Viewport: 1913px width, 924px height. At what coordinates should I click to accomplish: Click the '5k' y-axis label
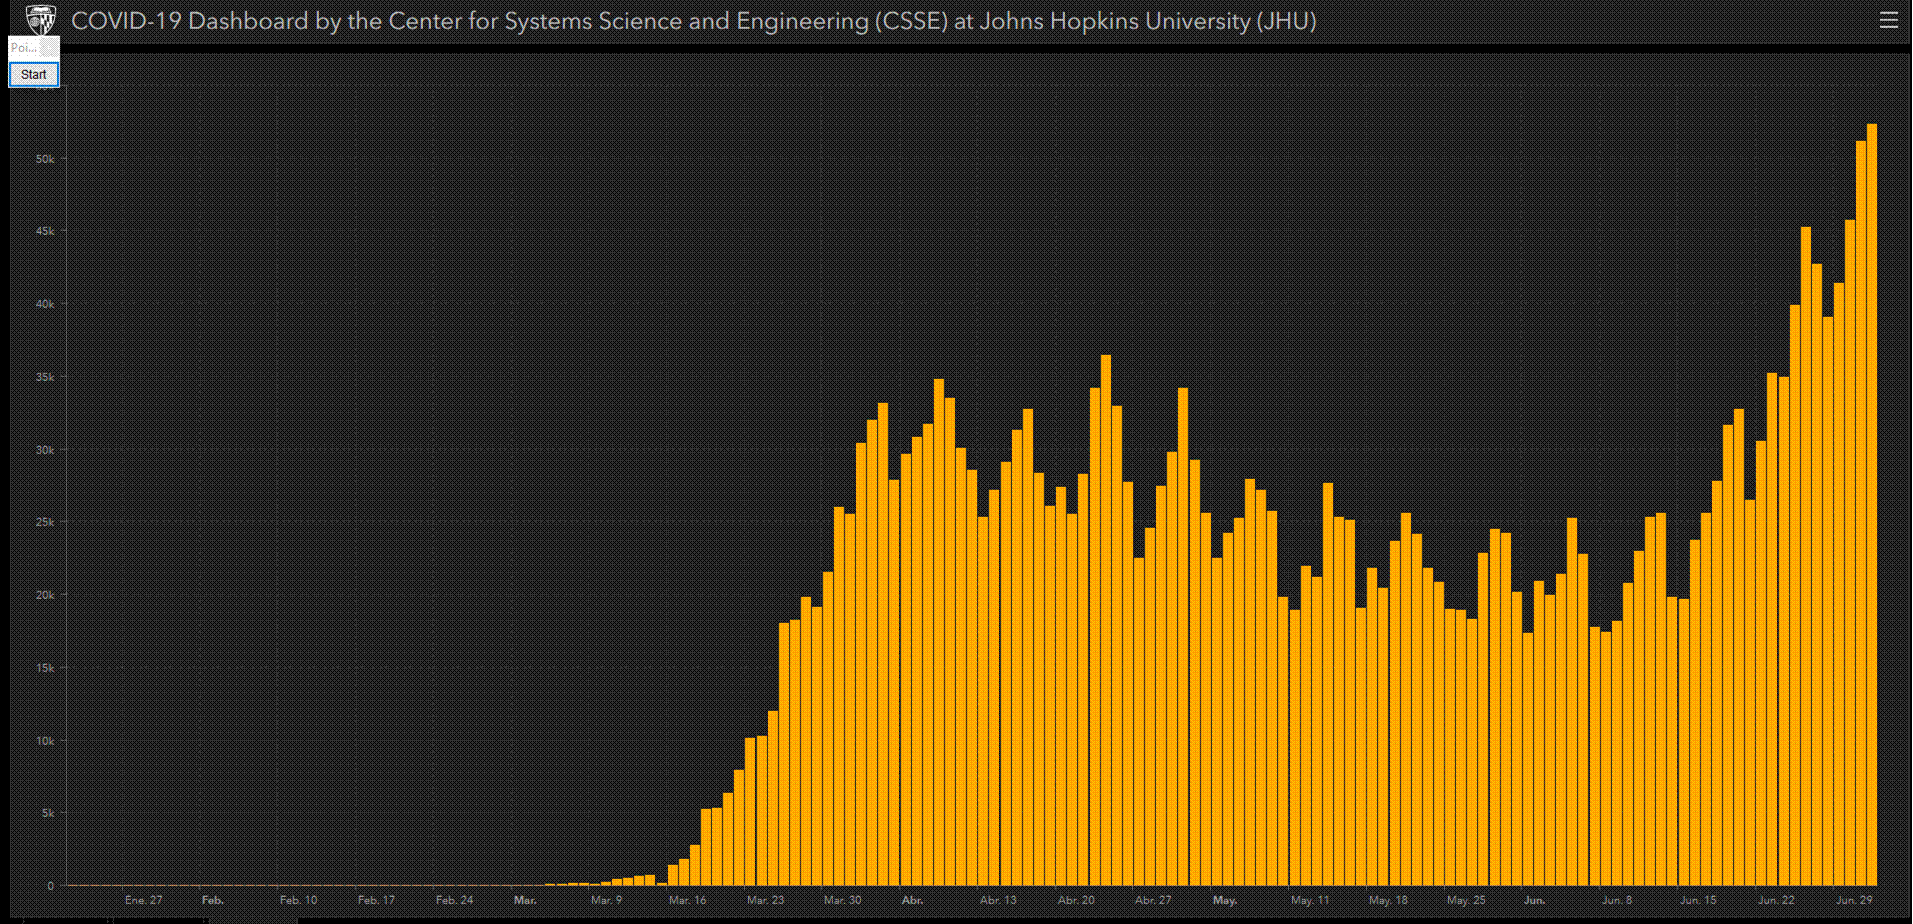pyautogui.click(x=48, y=813)
